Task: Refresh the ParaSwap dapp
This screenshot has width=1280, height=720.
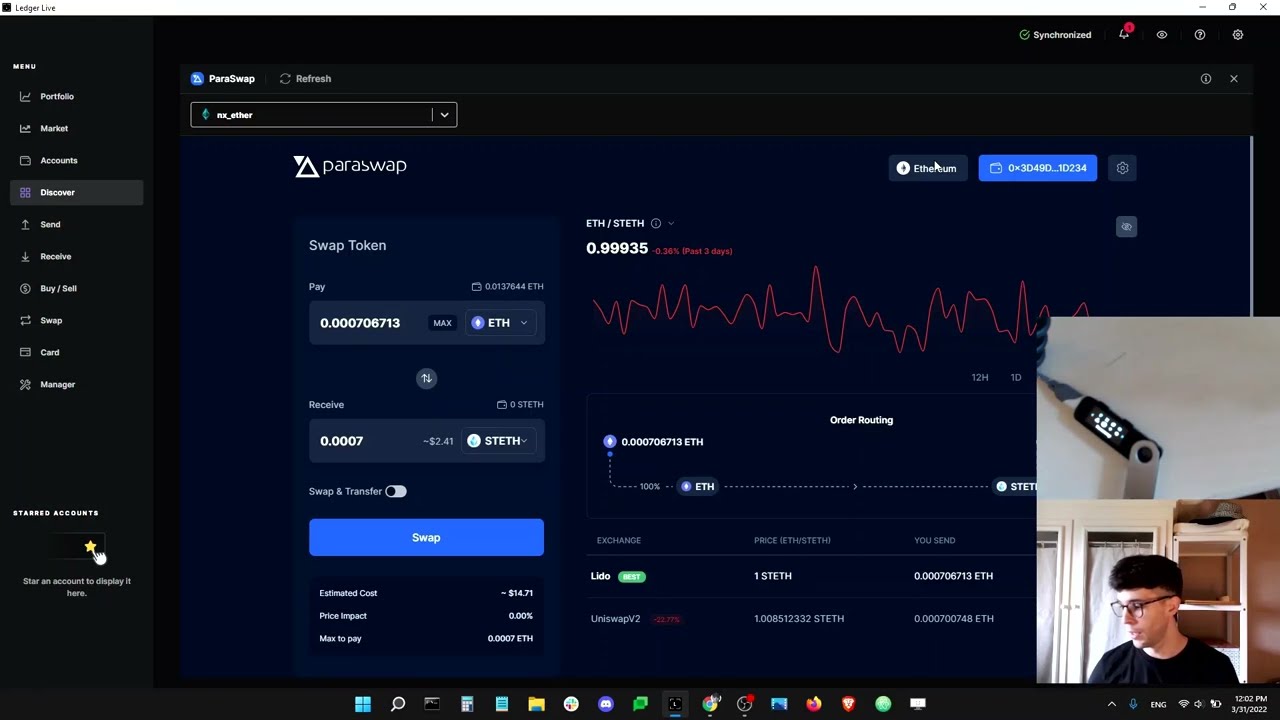Action: tap(305, 78)
